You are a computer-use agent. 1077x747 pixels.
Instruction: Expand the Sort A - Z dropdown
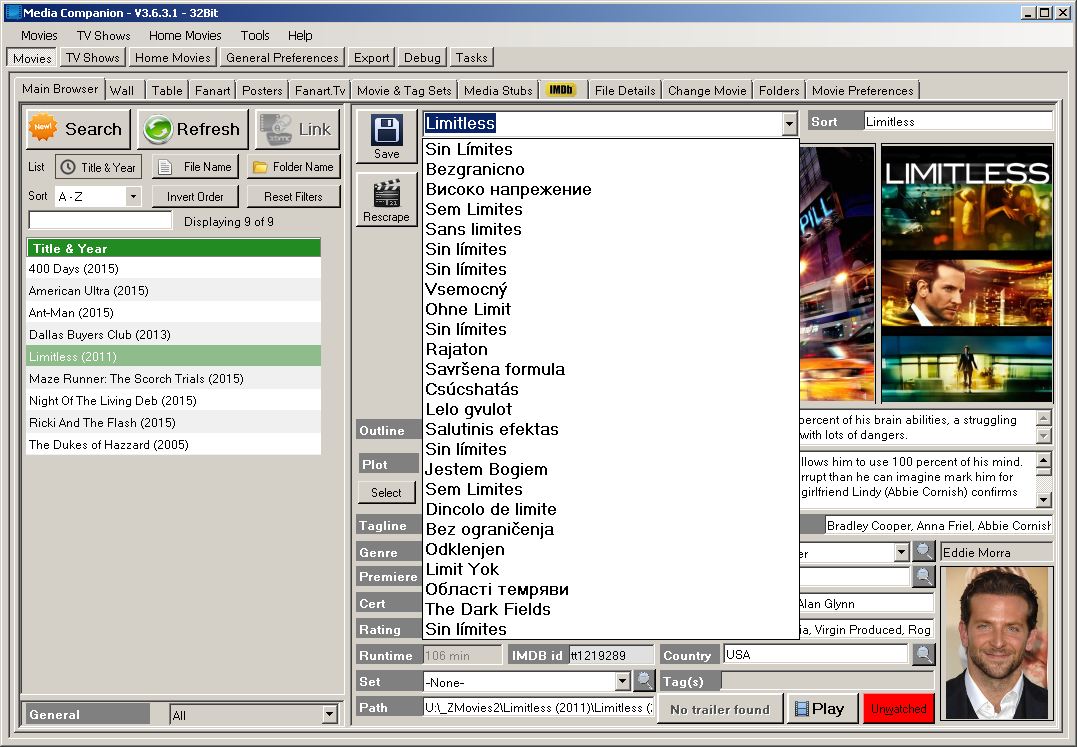pyautogui.click(x=133, y=196)
